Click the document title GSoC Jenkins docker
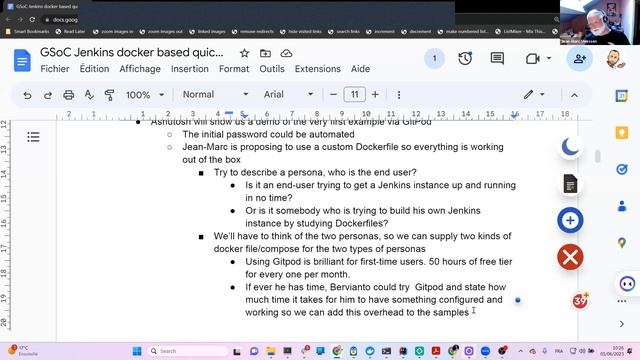The height and width of the screenshot is (360, 640). point(132,53)
